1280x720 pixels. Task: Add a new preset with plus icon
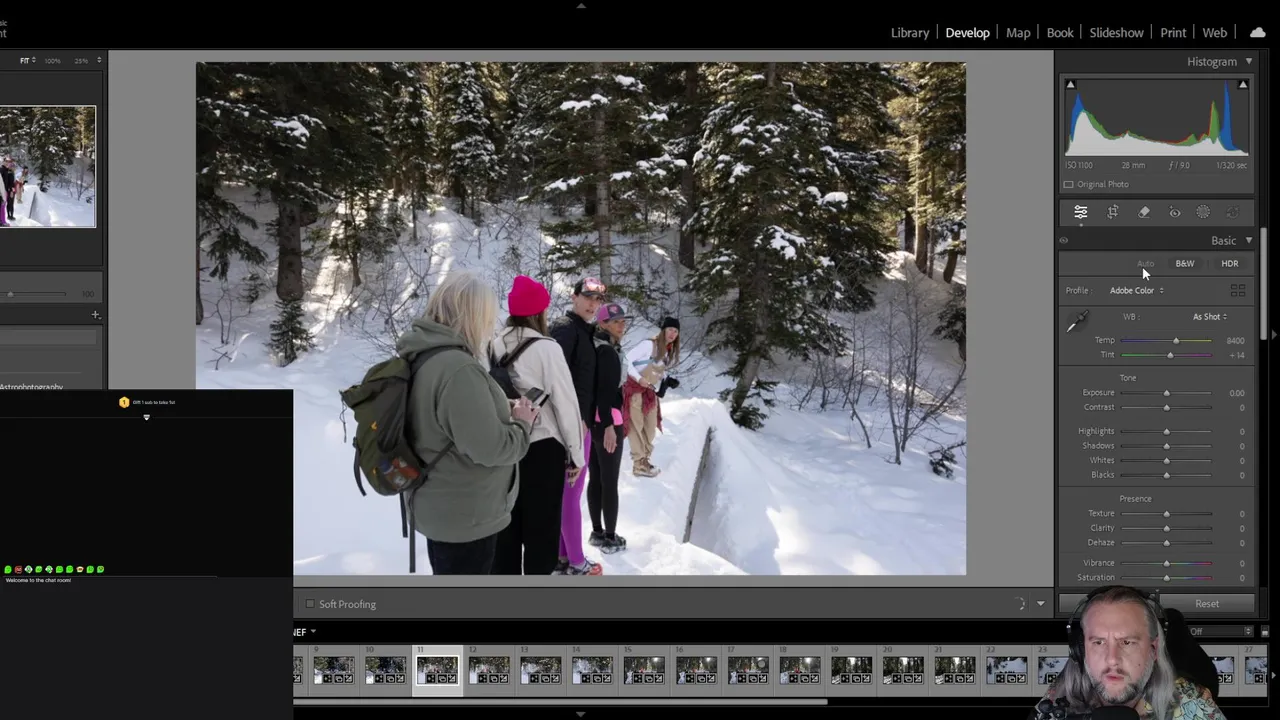(x=95, y=315)
